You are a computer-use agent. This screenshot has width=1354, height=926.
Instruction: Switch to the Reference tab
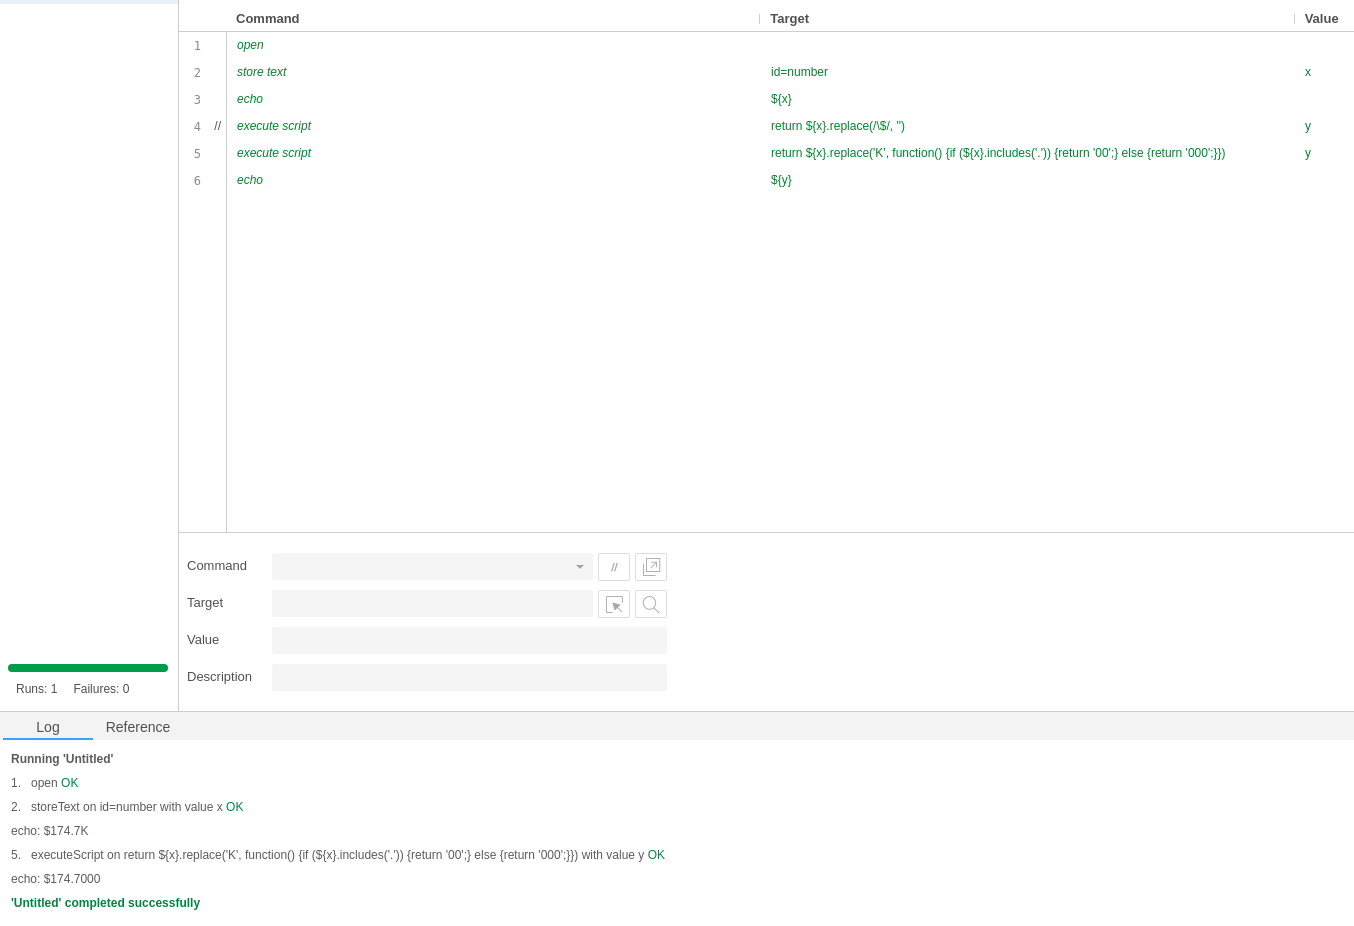pos(138,727)
